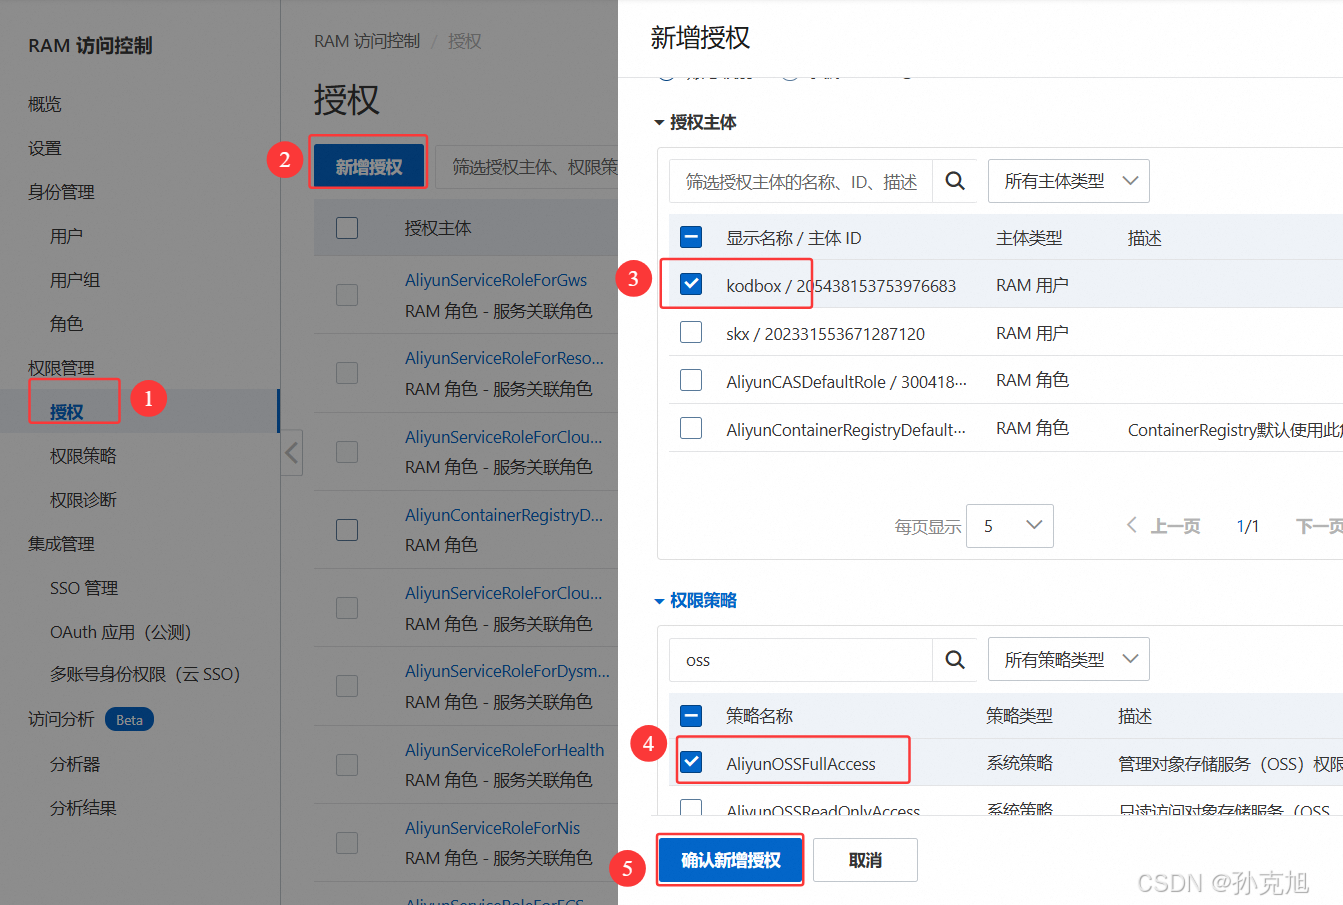The image size is (1343, 905).
Task: Go to 角色 in the sidebar
Action: [67, 324]
